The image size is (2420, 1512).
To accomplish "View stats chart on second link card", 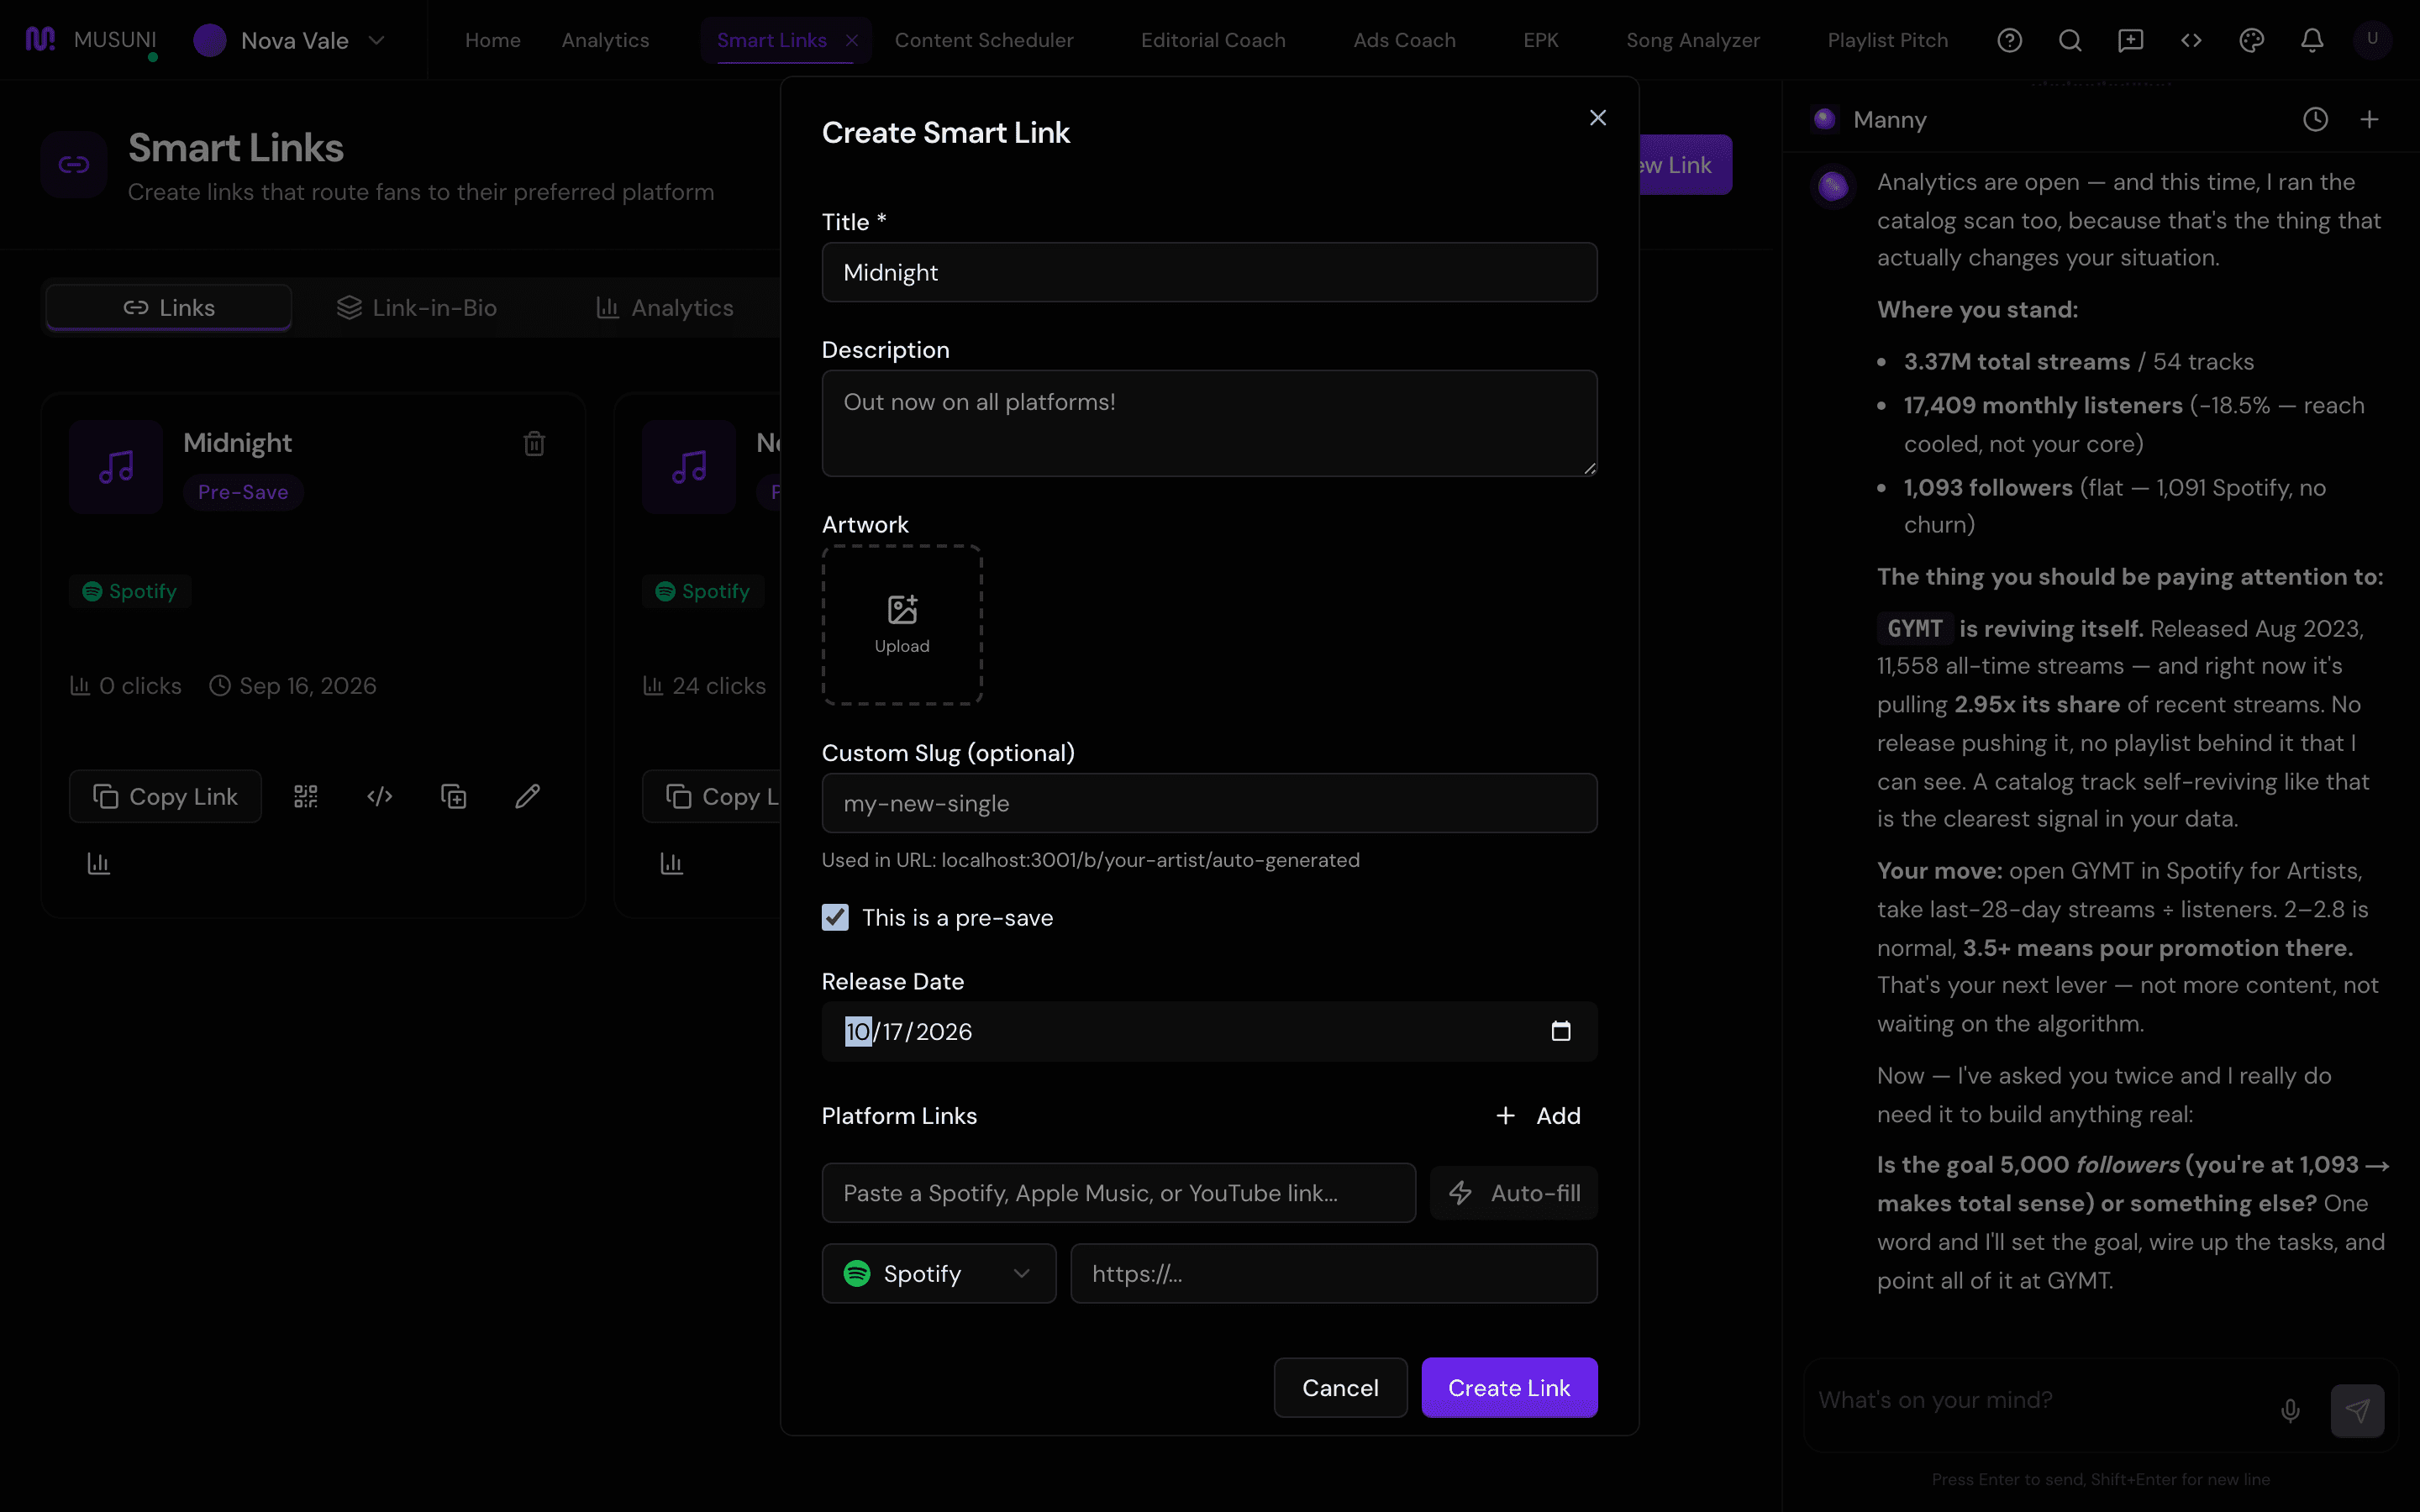I will [671, 863].
